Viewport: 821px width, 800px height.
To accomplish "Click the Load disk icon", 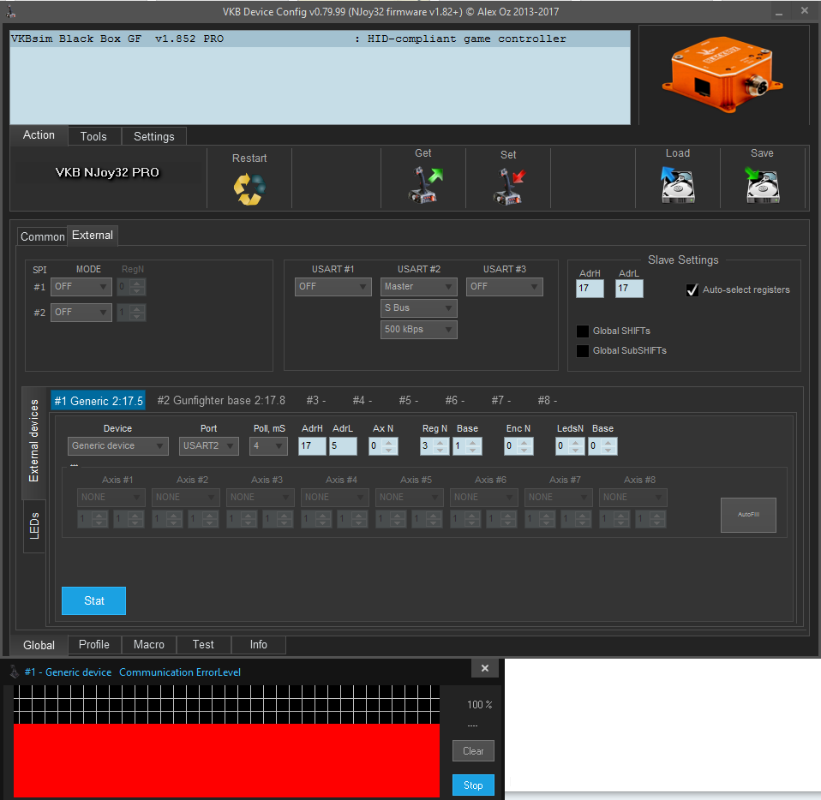I will pos(677,185).
